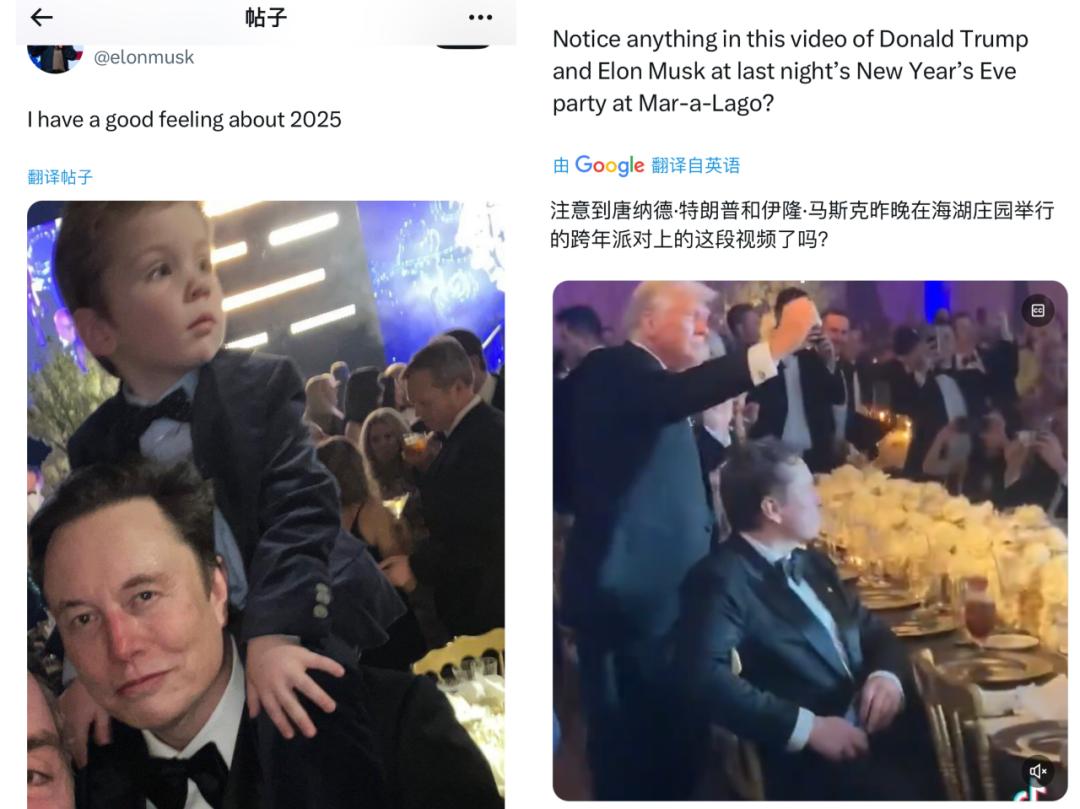Go back using the left arrow
The height and width of the screenshot is (809, 1080).
41,17
